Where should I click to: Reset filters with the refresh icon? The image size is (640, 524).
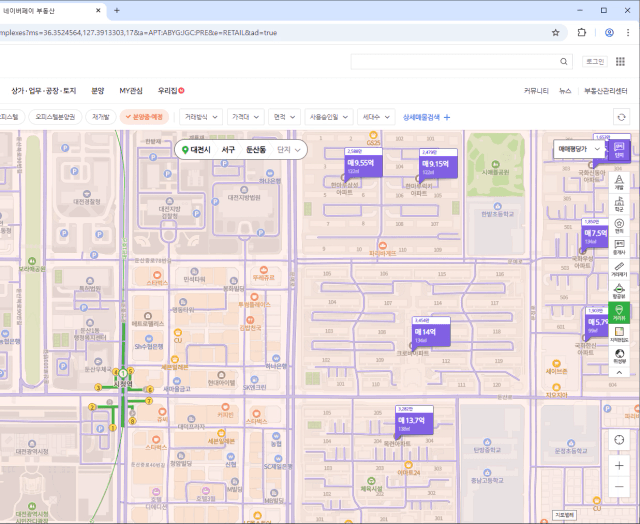(621, 117)
